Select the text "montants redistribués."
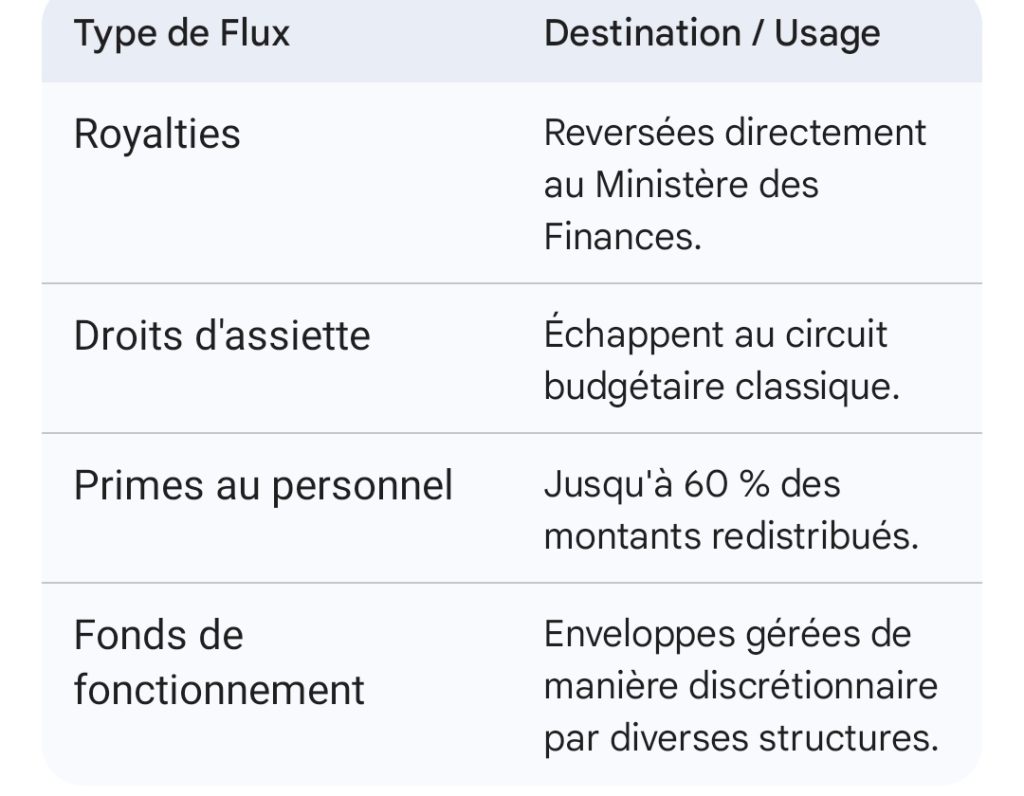 (x=730, y=536)
